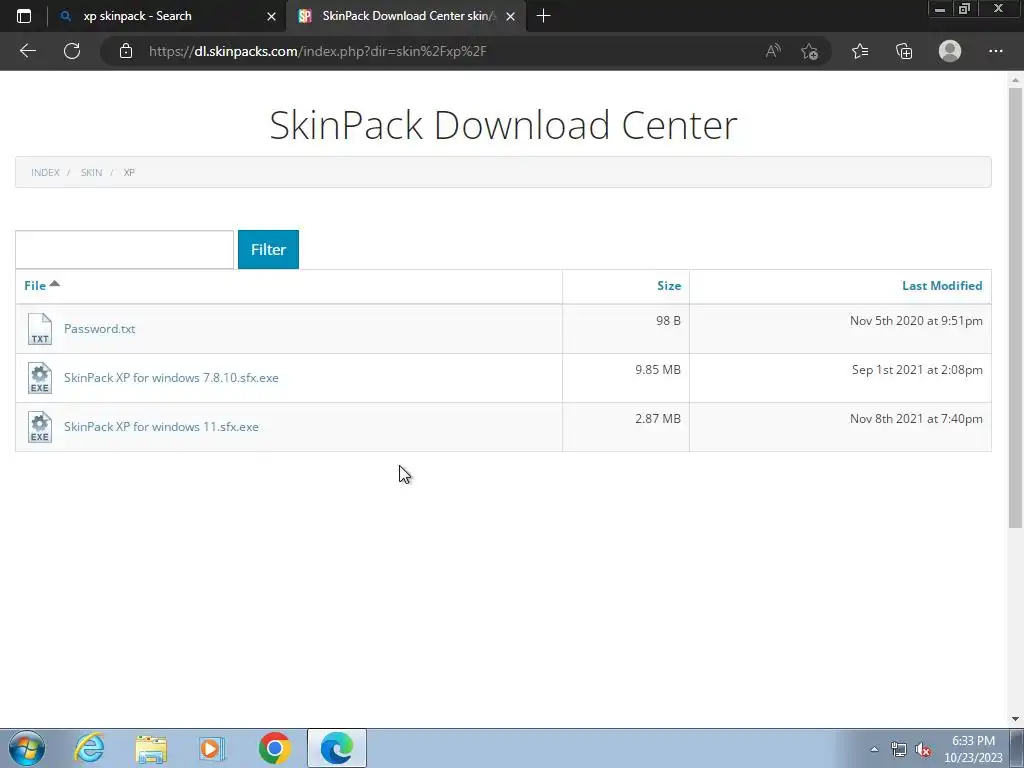Launch Internet Explorer from taskbar

[89, 748]
